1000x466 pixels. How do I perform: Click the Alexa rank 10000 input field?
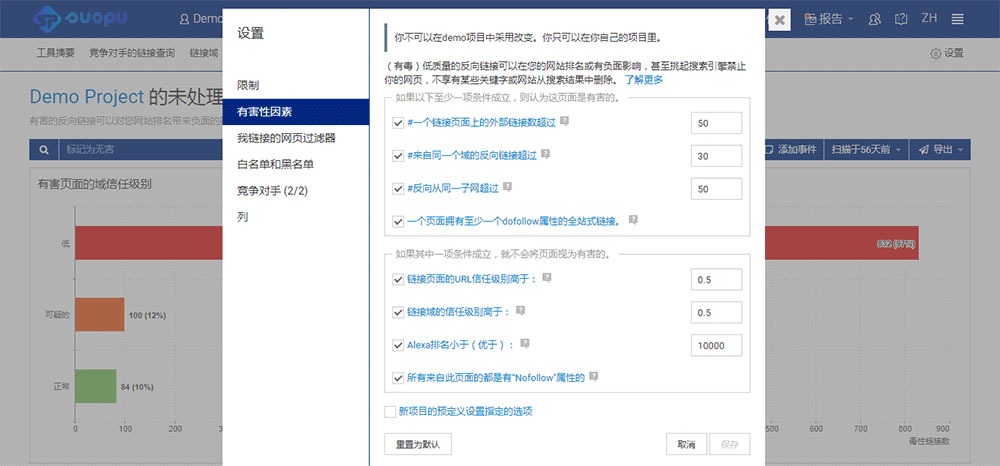coord(716,344)
